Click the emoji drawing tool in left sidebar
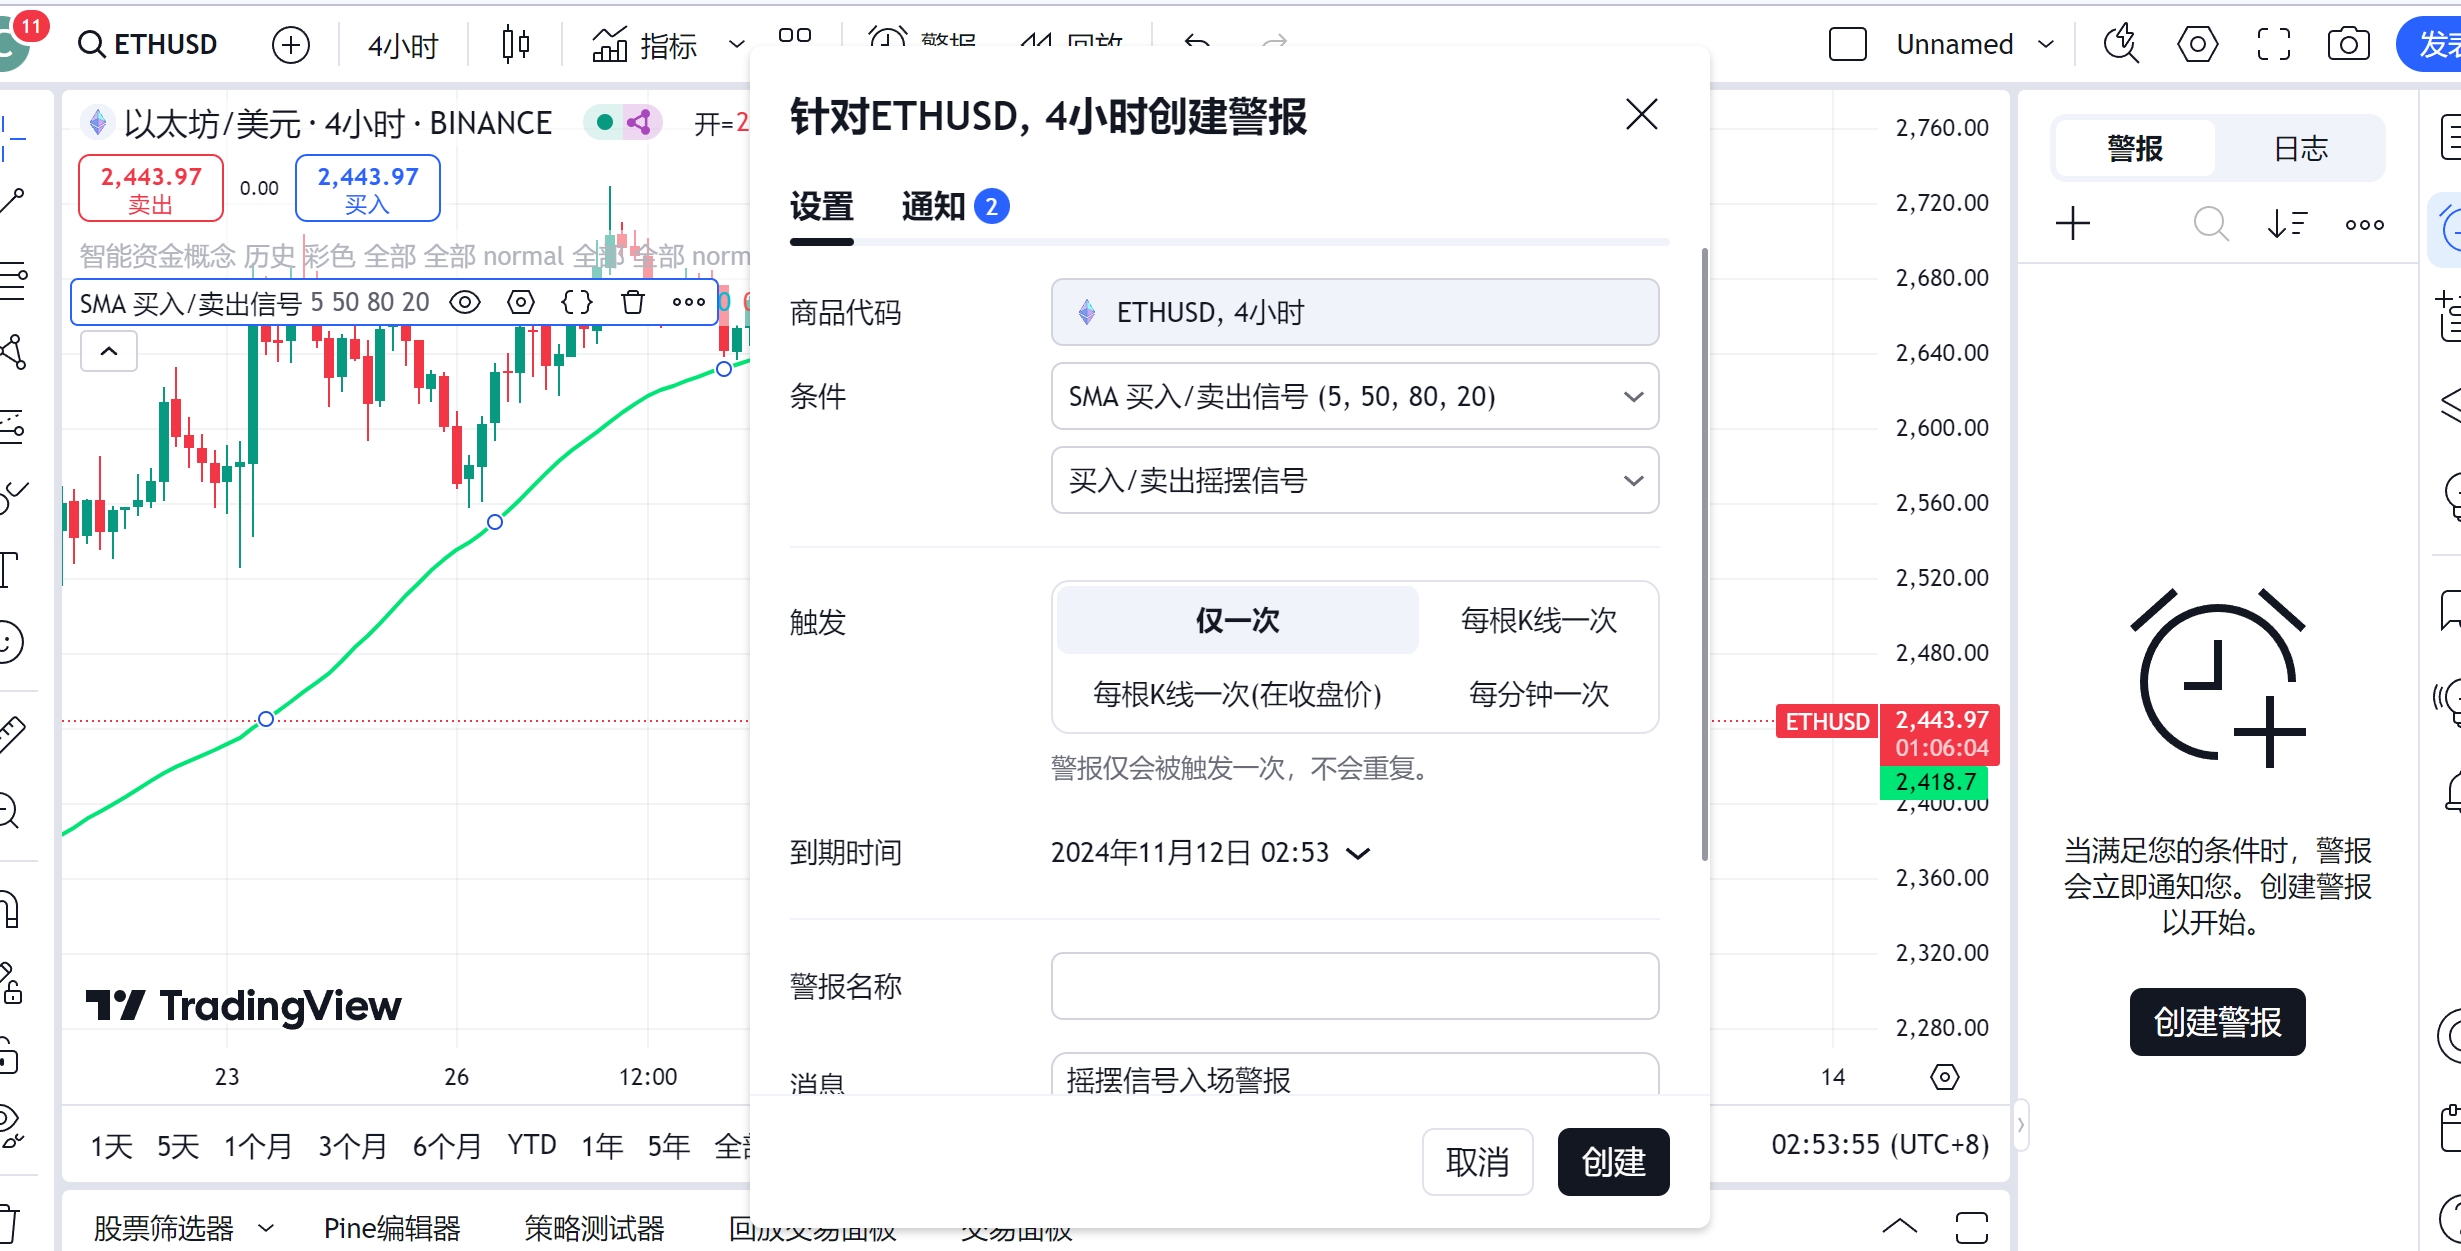The image size is (2461, 1251). click(10, 641)
